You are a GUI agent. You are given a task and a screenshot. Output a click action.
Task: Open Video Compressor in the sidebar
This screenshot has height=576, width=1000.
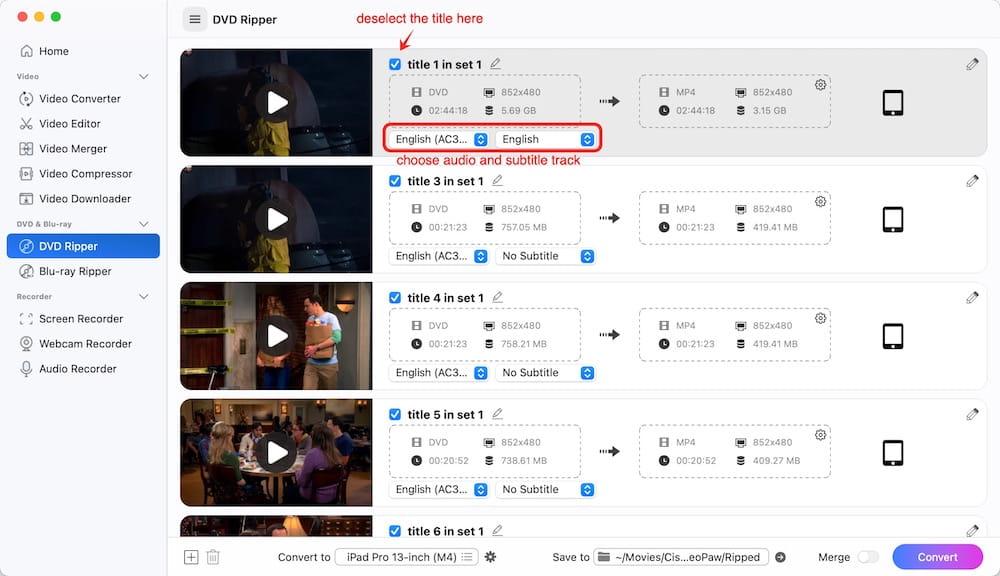click(83, 174)
